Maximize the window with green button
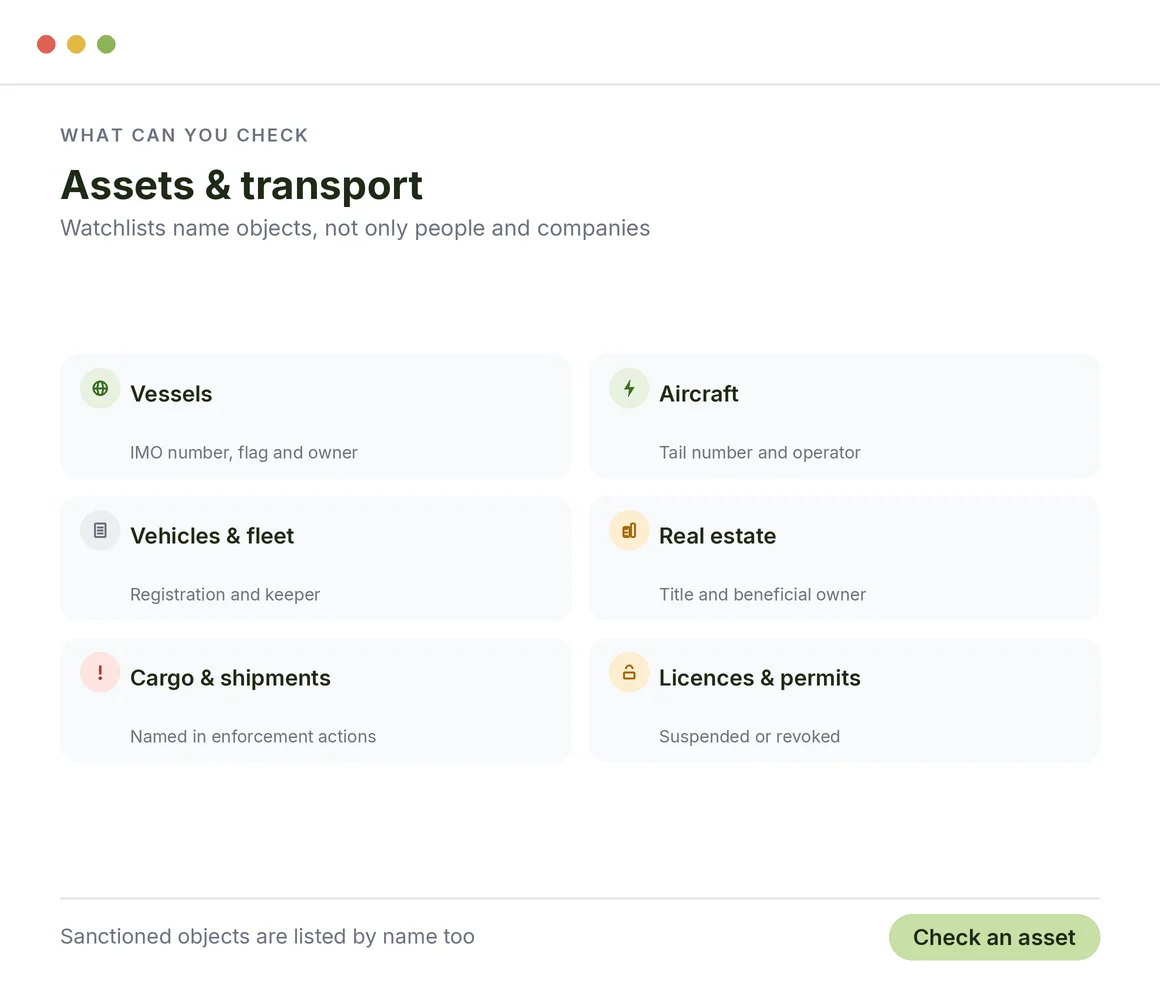Image resolution: width=1160 pixels, height=1000 pixels. click(x=107, y=44)
